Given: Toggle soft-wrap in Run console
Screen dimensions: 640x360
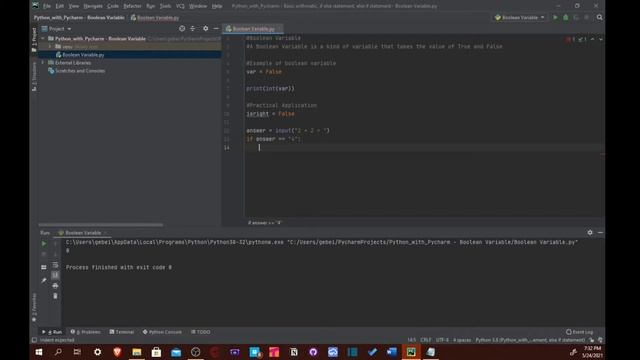Looking at the screenshot, I should [x=55, y=265].
